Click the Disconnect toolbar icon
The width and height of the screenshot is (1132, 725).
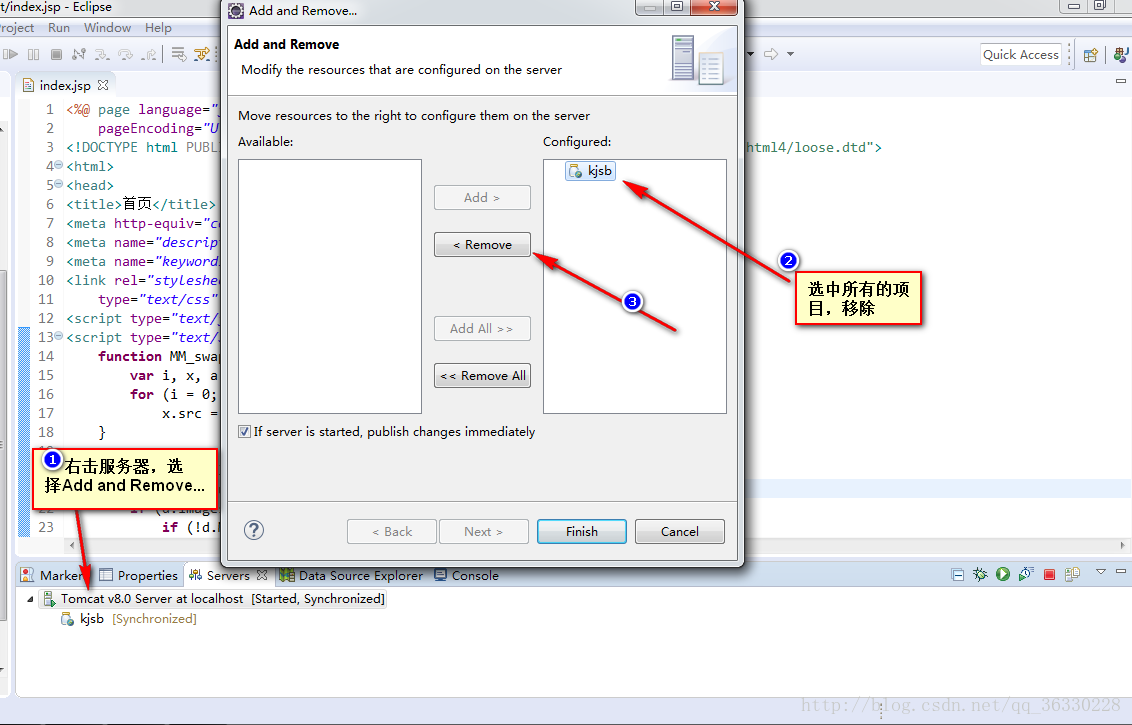click(79, 54)
